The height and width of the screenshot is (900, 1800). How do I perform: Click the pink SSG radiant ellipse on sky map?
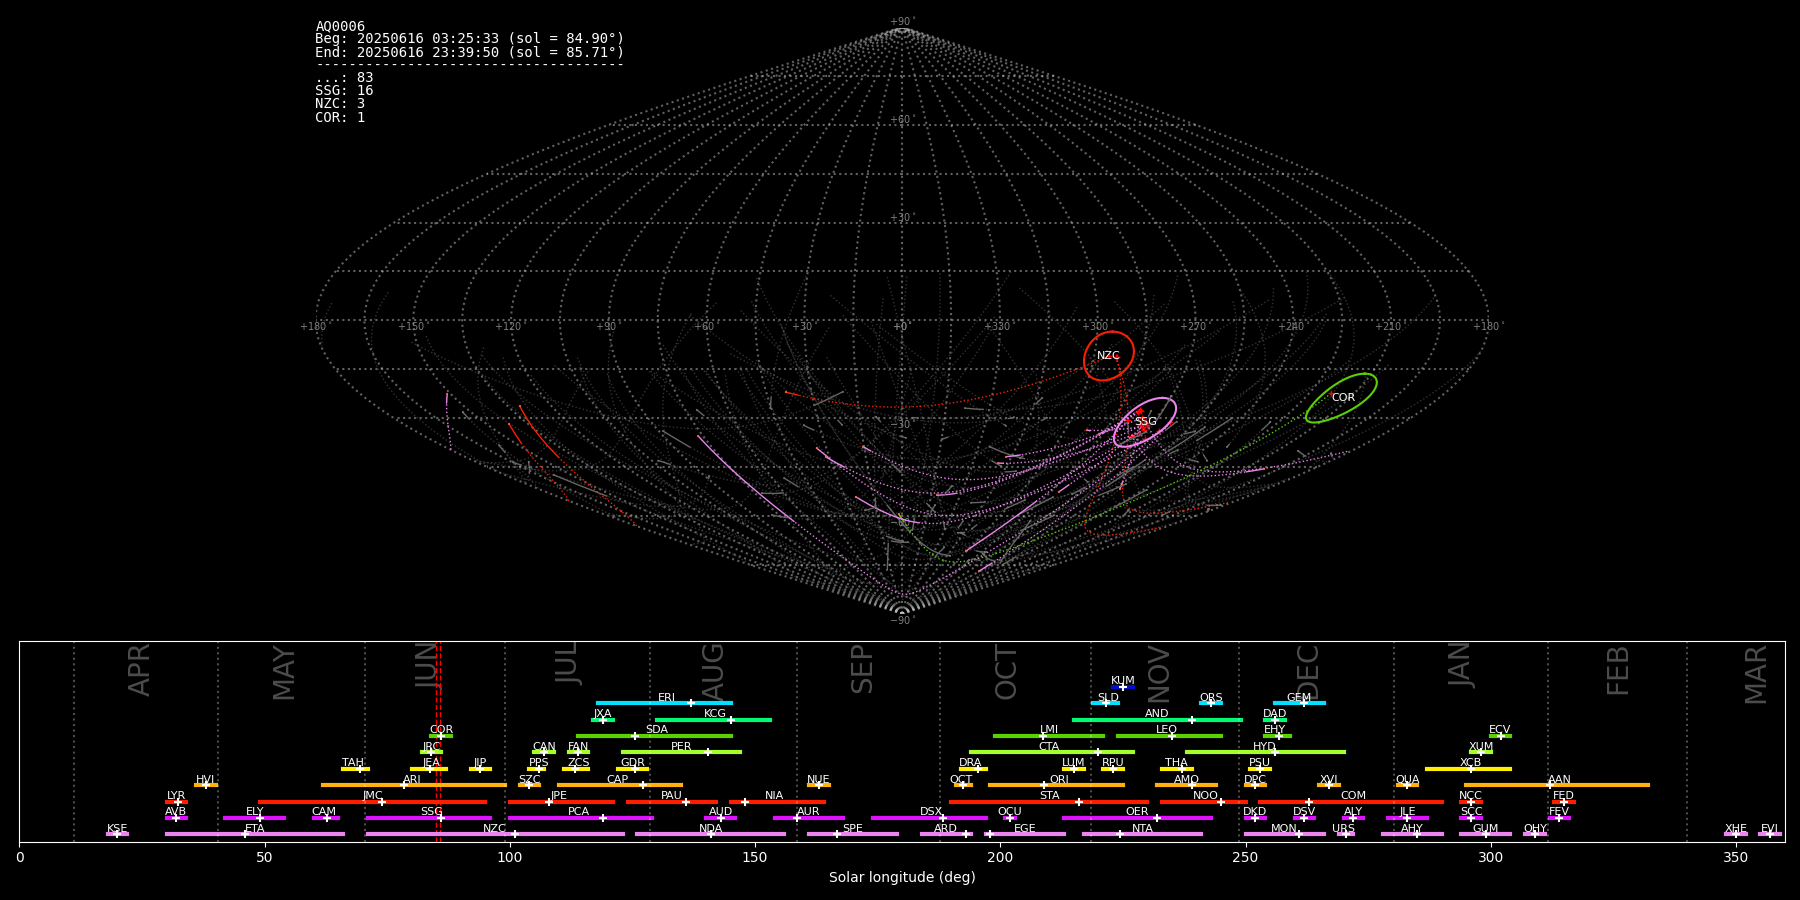coord(1145,422)
